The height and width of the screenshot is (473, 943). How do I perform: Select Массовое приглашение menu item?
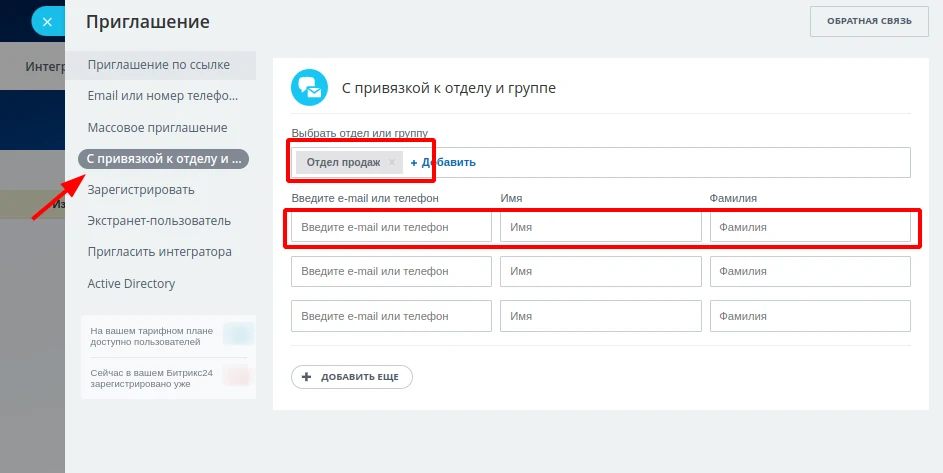click(x=160, y=128)
